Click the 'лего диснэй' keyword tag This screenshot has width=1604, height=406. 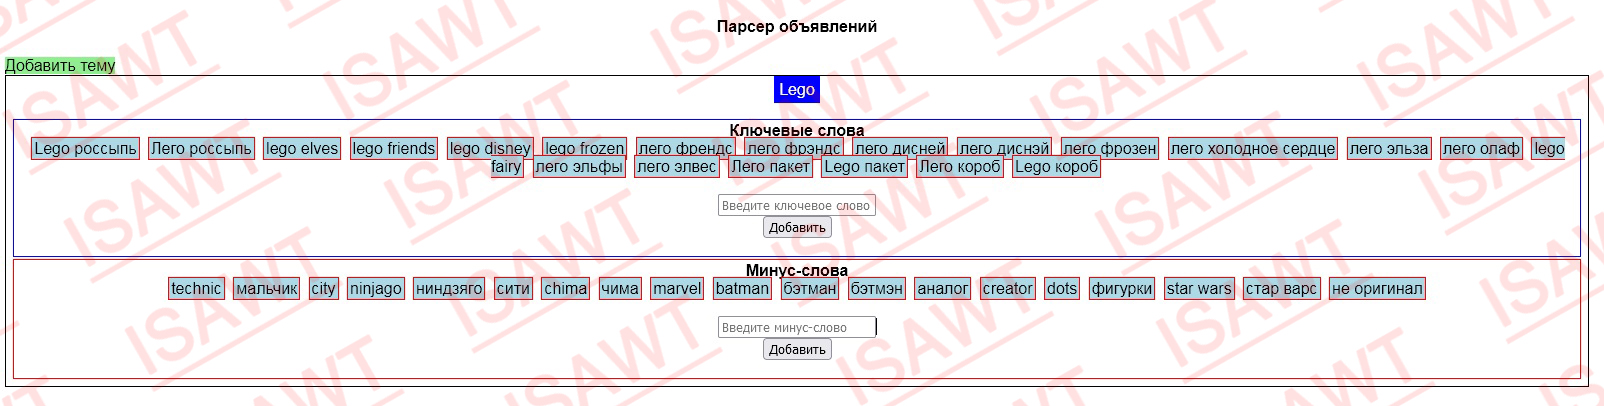[1004, 148]
